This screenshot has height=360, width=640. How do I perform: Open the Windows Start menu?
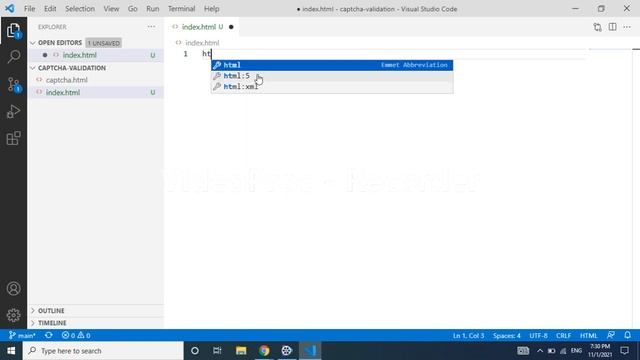(11, 351)
